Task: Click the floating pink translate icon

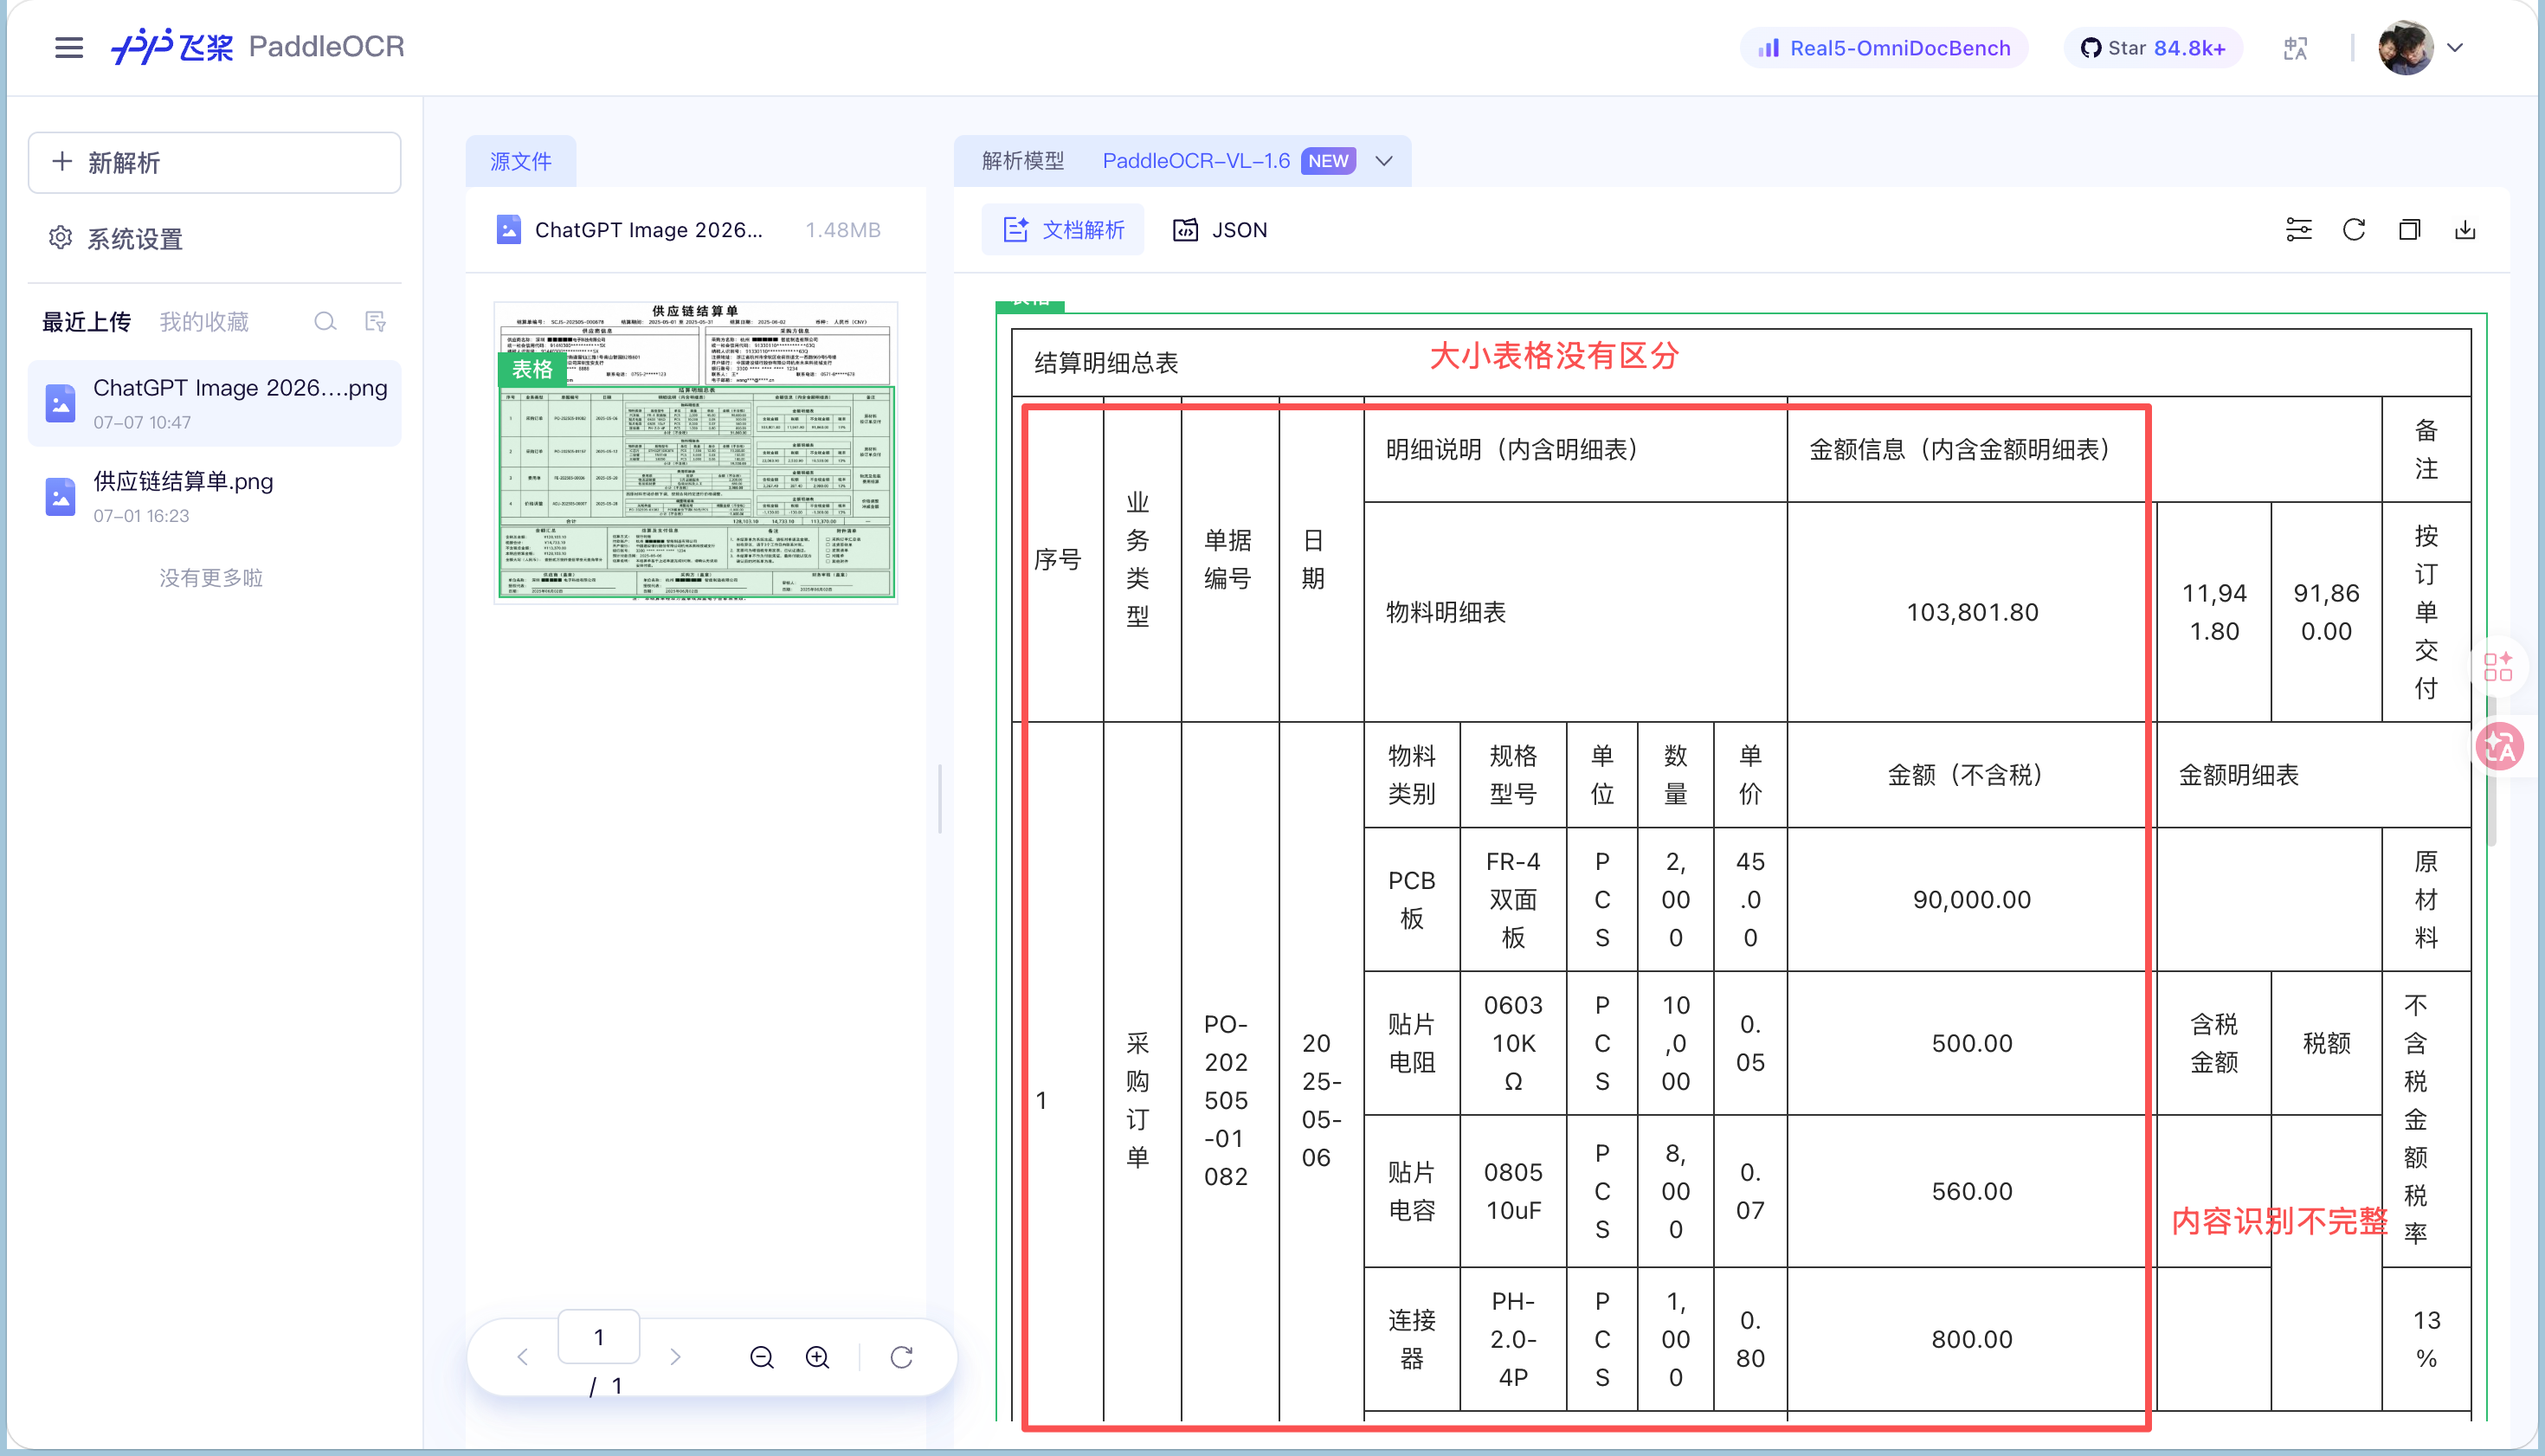Action: tap(2500, 747)
